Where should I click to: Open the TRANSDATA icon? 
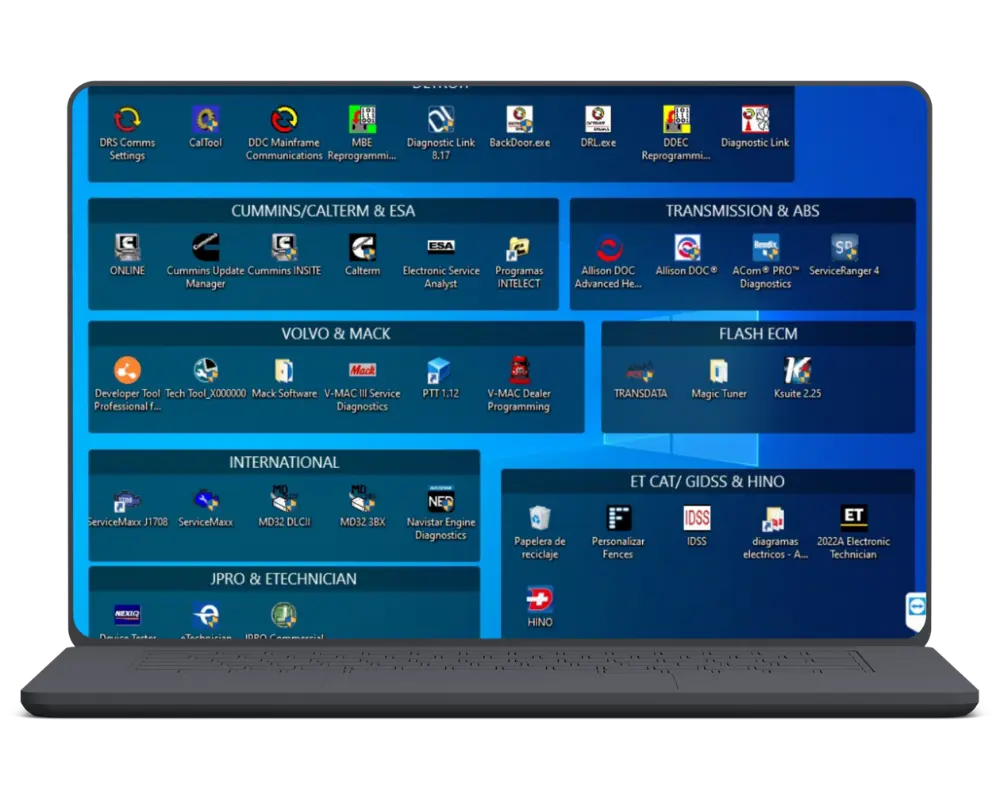pyautogui.click(x=640, y=371)
